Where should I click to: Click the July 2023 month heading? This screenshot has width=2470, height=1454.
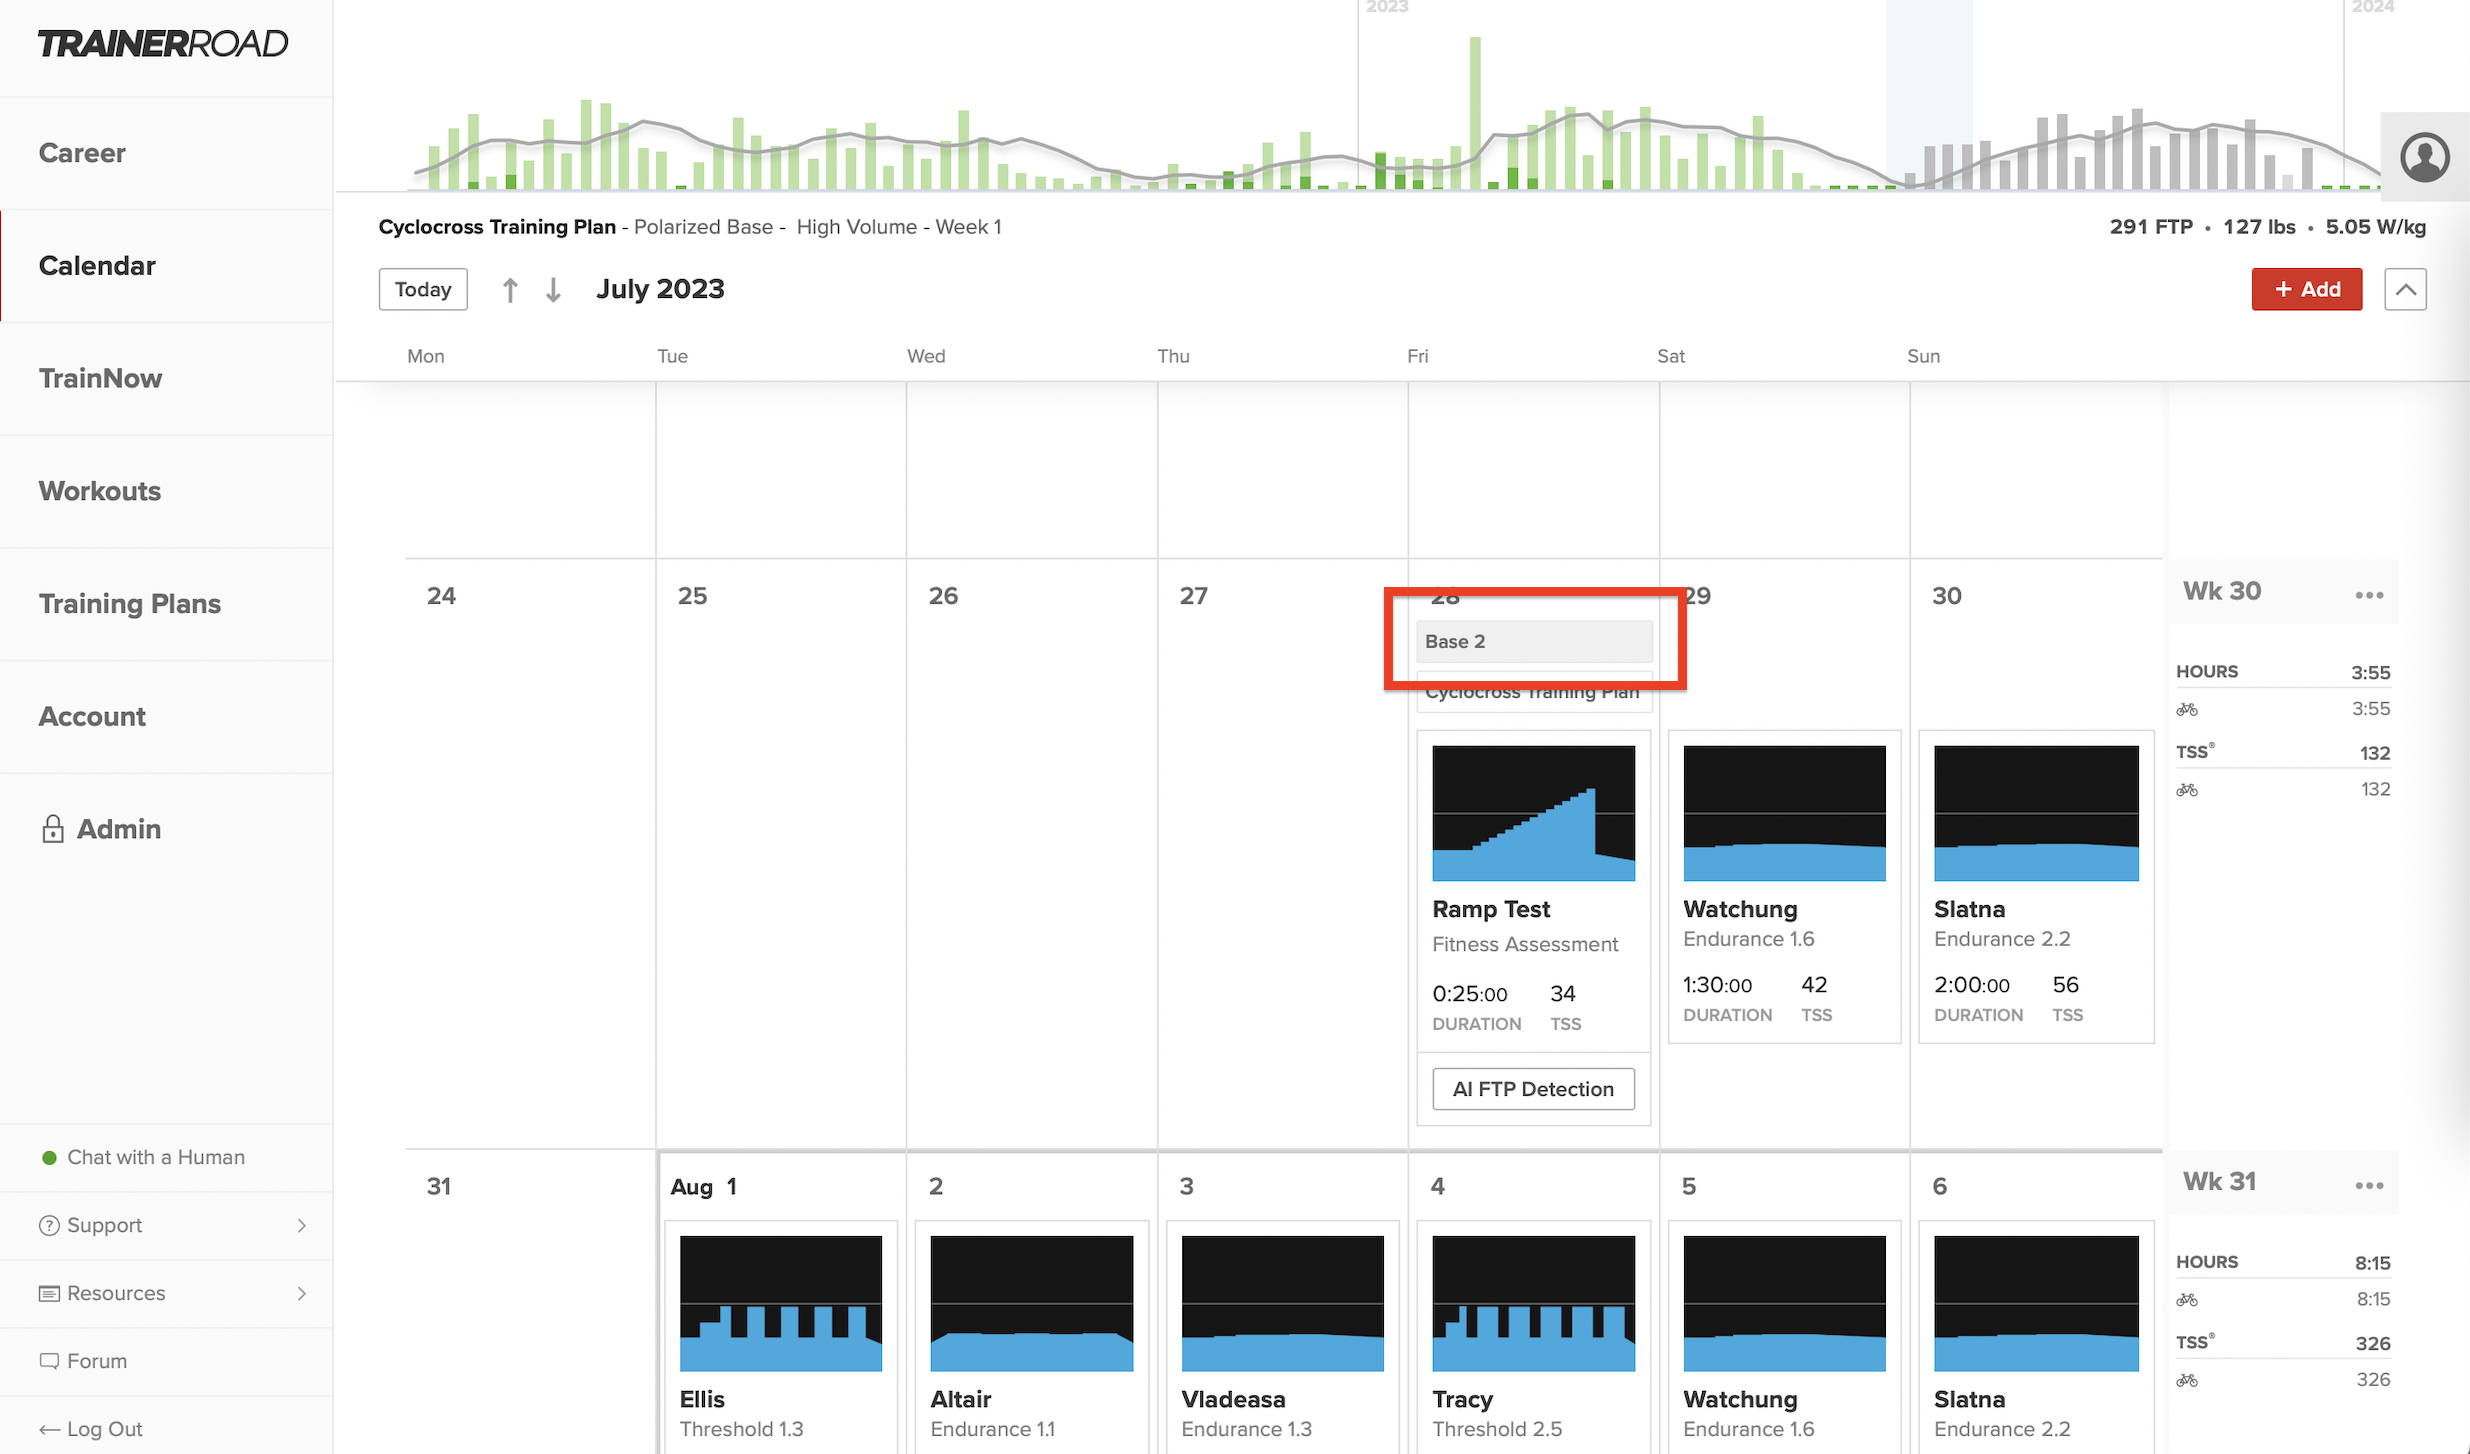(660, 289)
